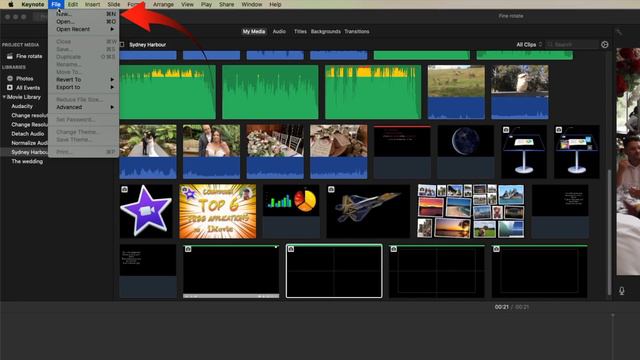
Task: Open the All Clips filter dropdown
Action: (x=529, y=44)
